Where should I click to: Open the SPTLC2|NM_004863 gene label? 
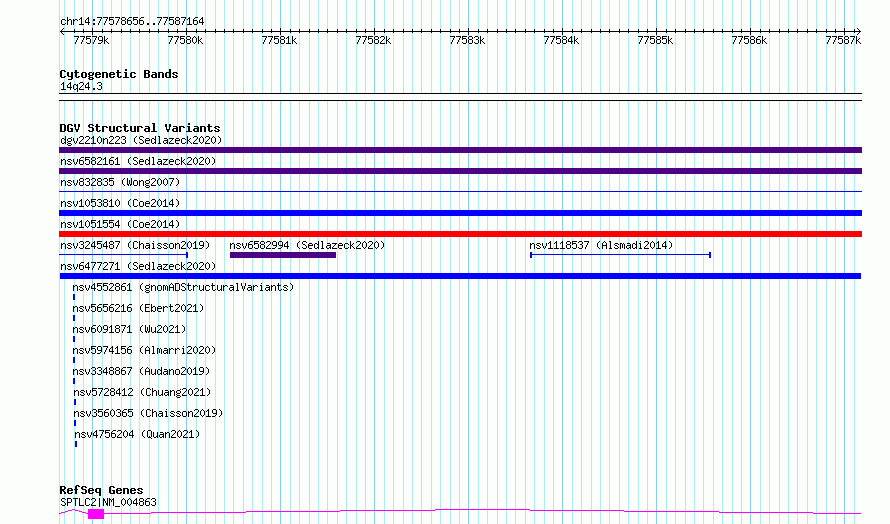click(108, 502)
